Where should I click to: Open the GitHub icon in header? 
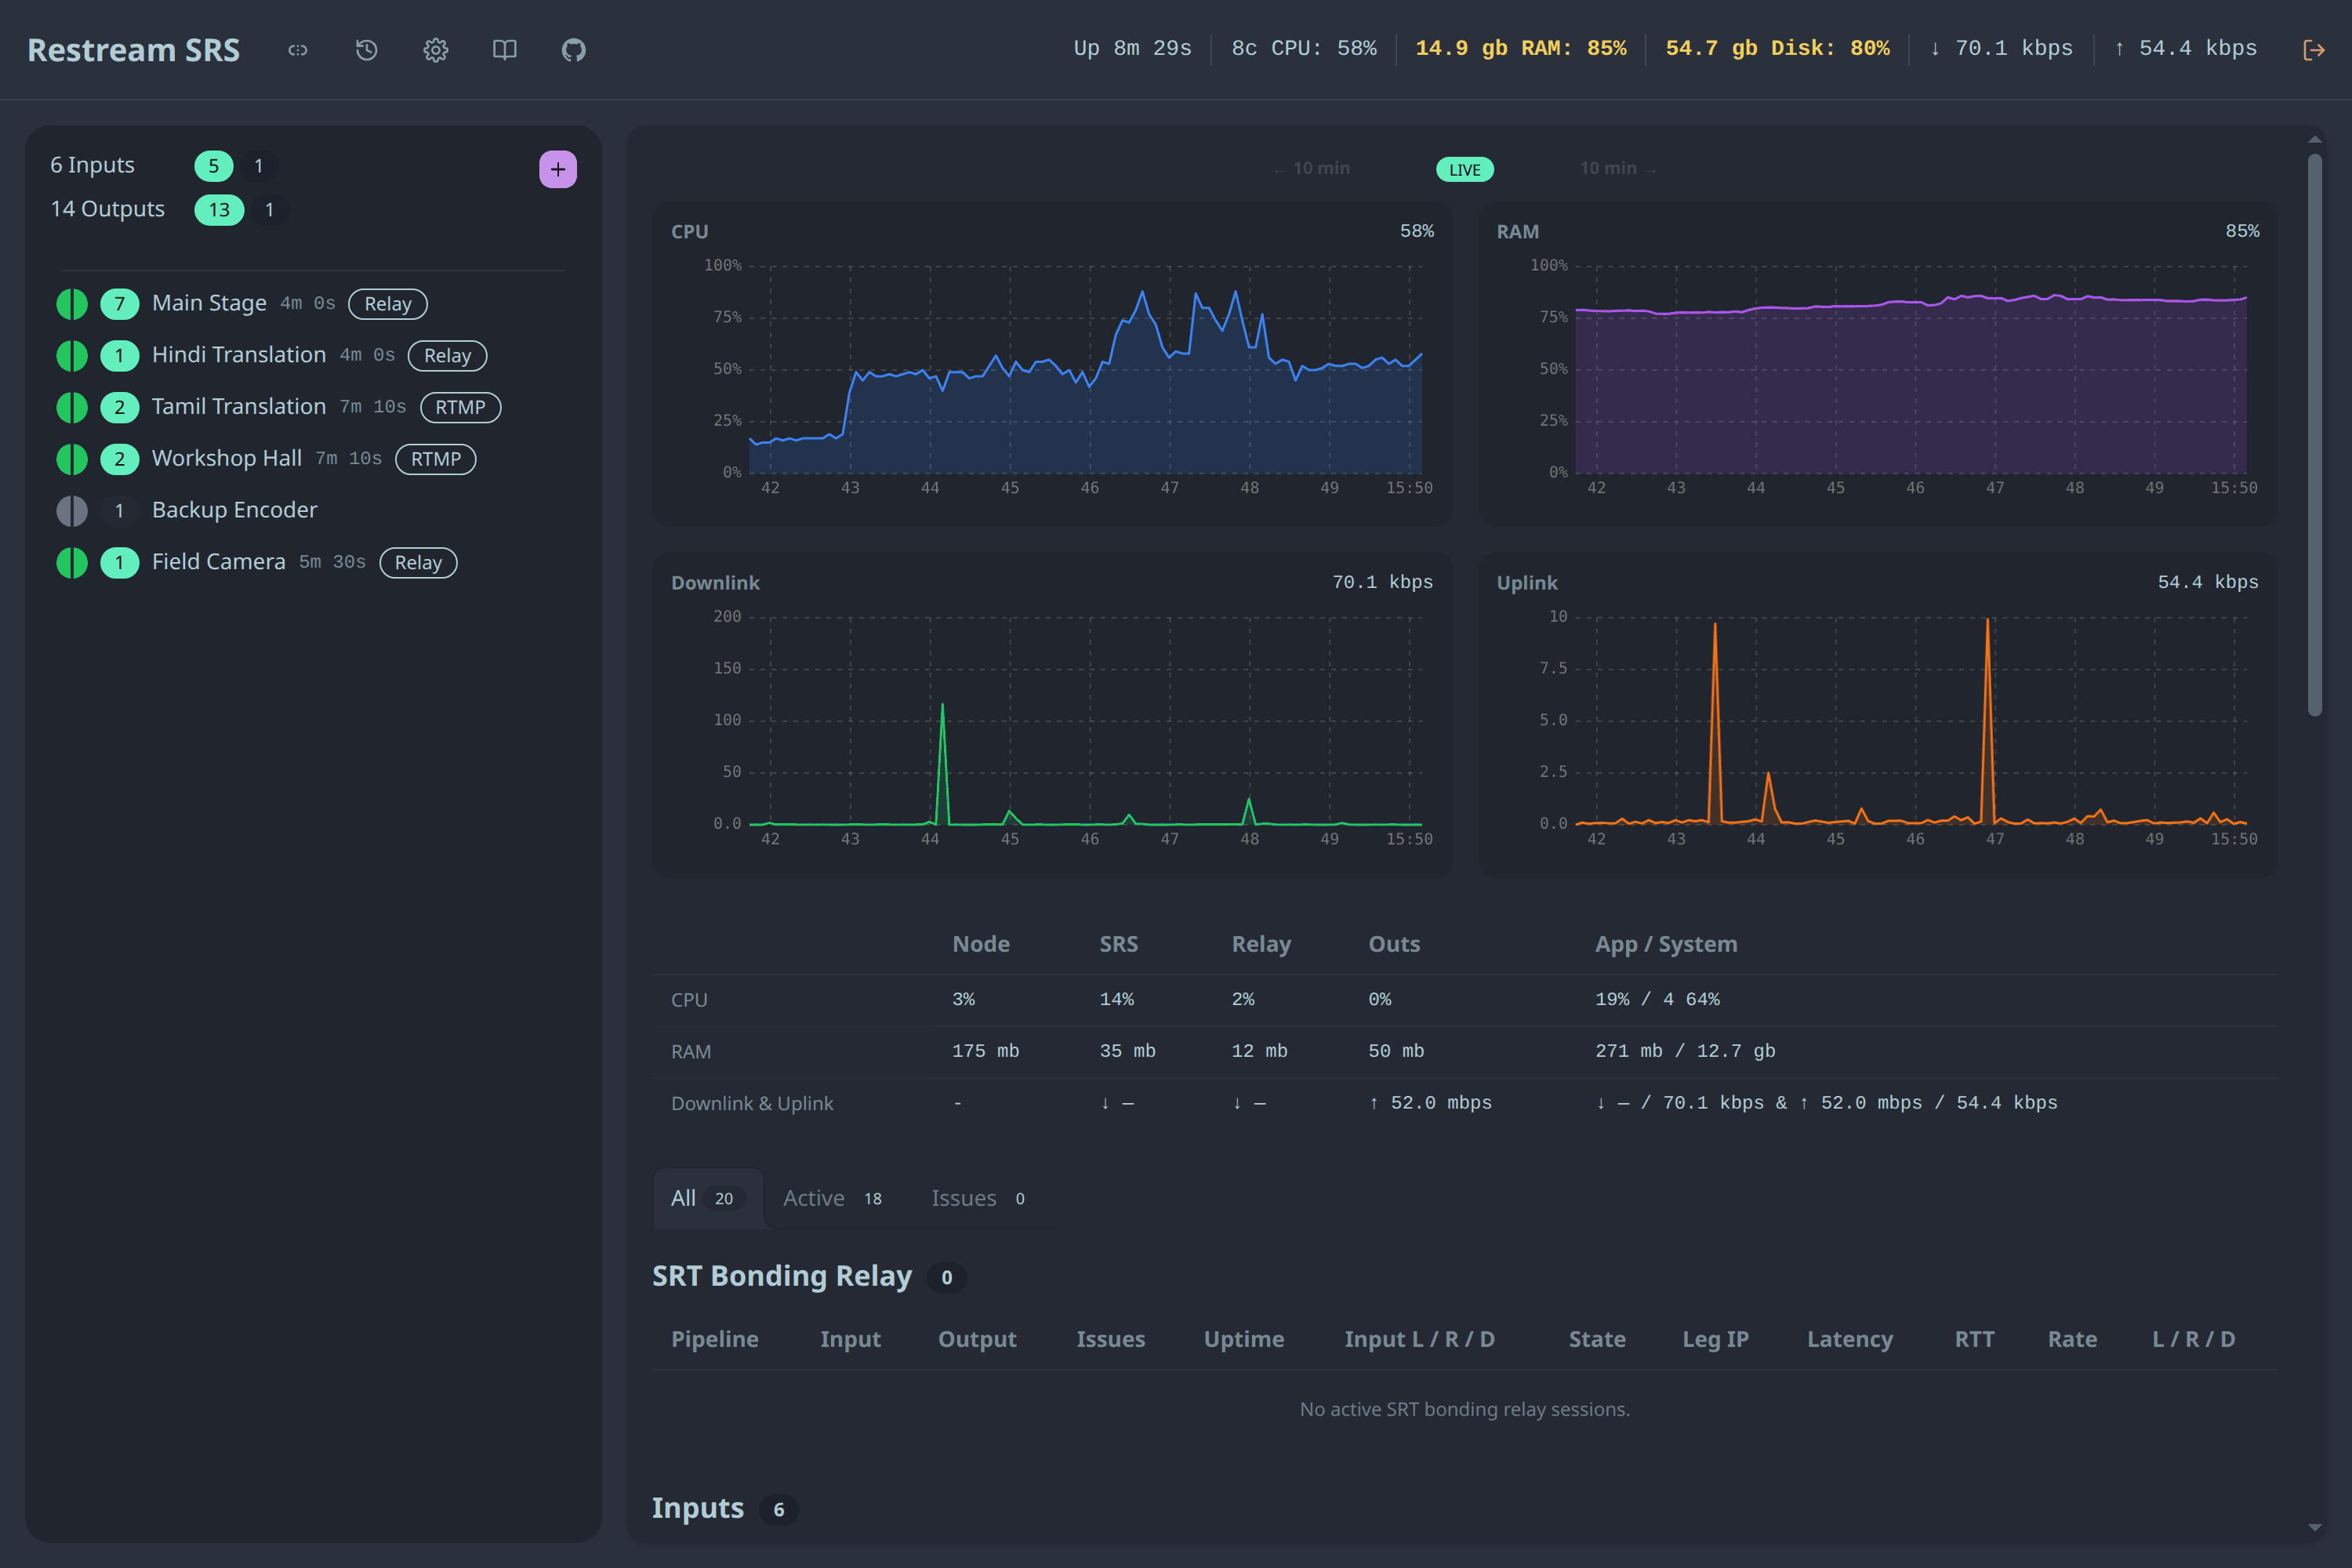pyautogui.click(x=574, y=50)
